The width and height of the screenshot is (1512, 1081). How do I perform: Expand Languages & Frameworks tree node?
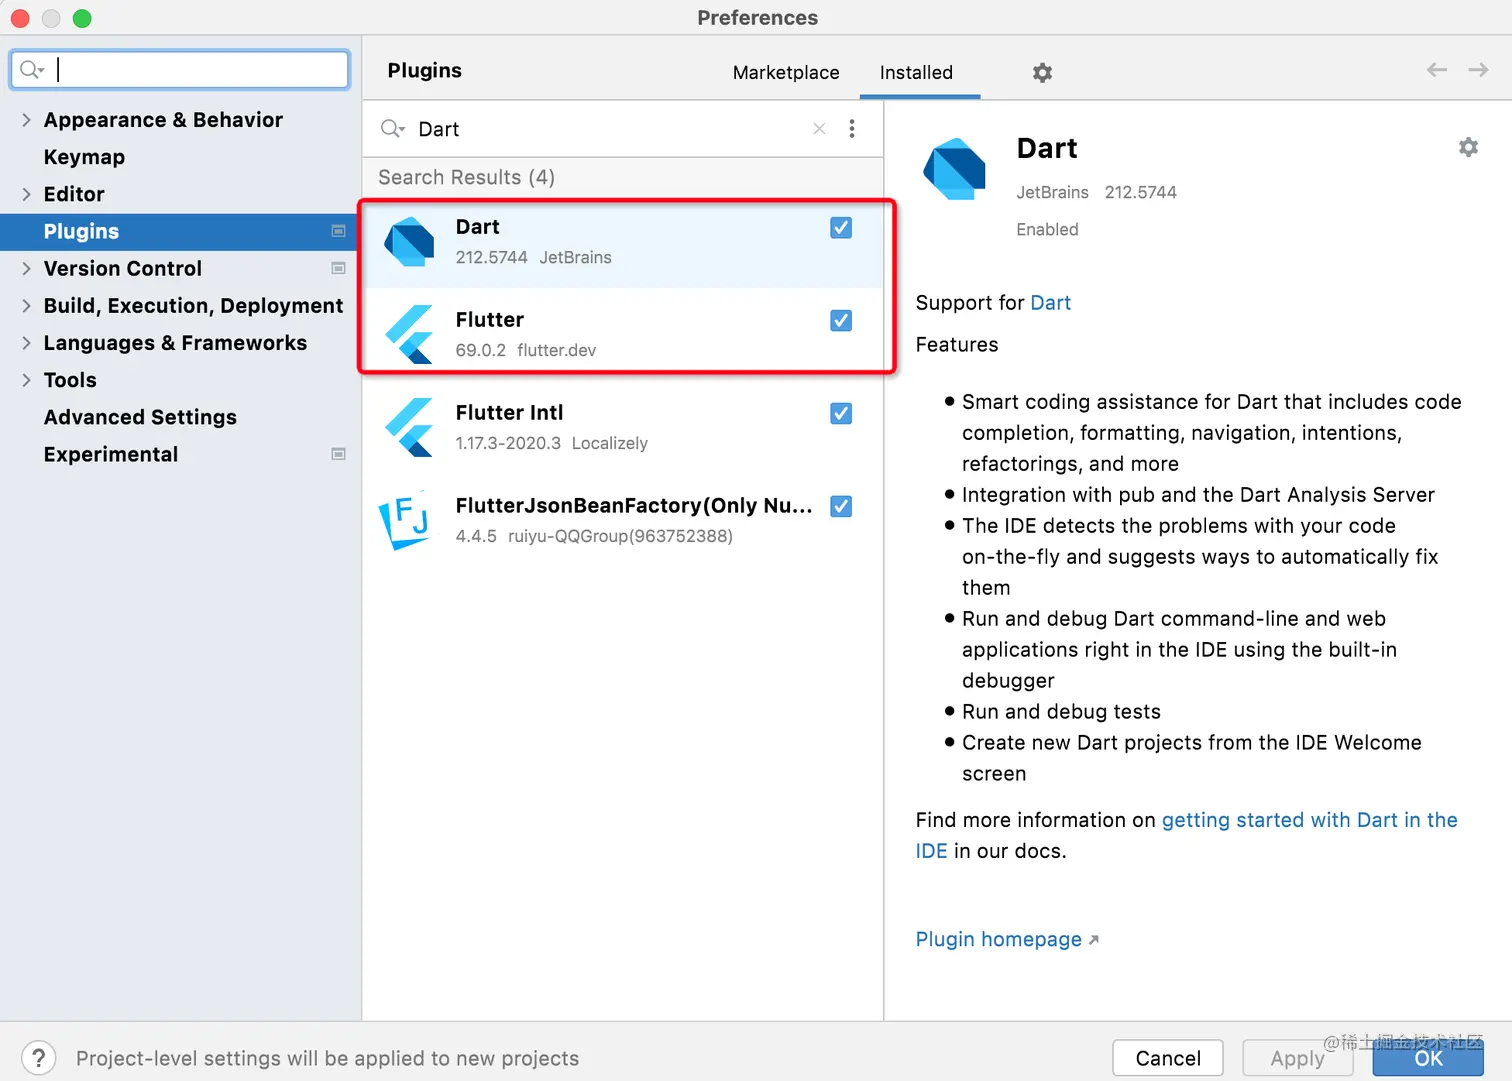click(26, 343)
